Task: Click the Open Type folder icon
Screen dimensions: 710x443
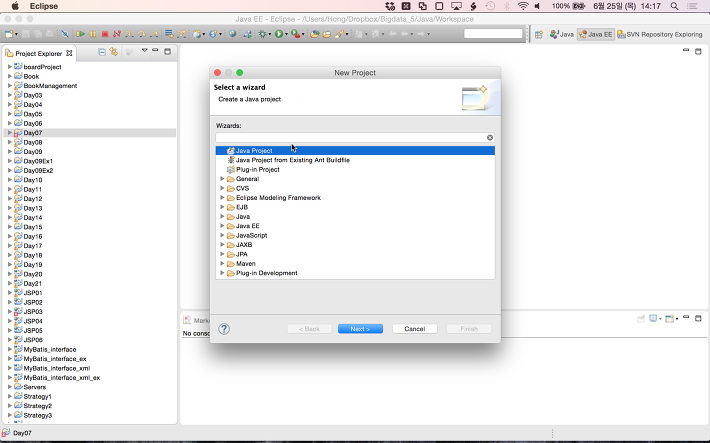Action: [x=315, y=34]
